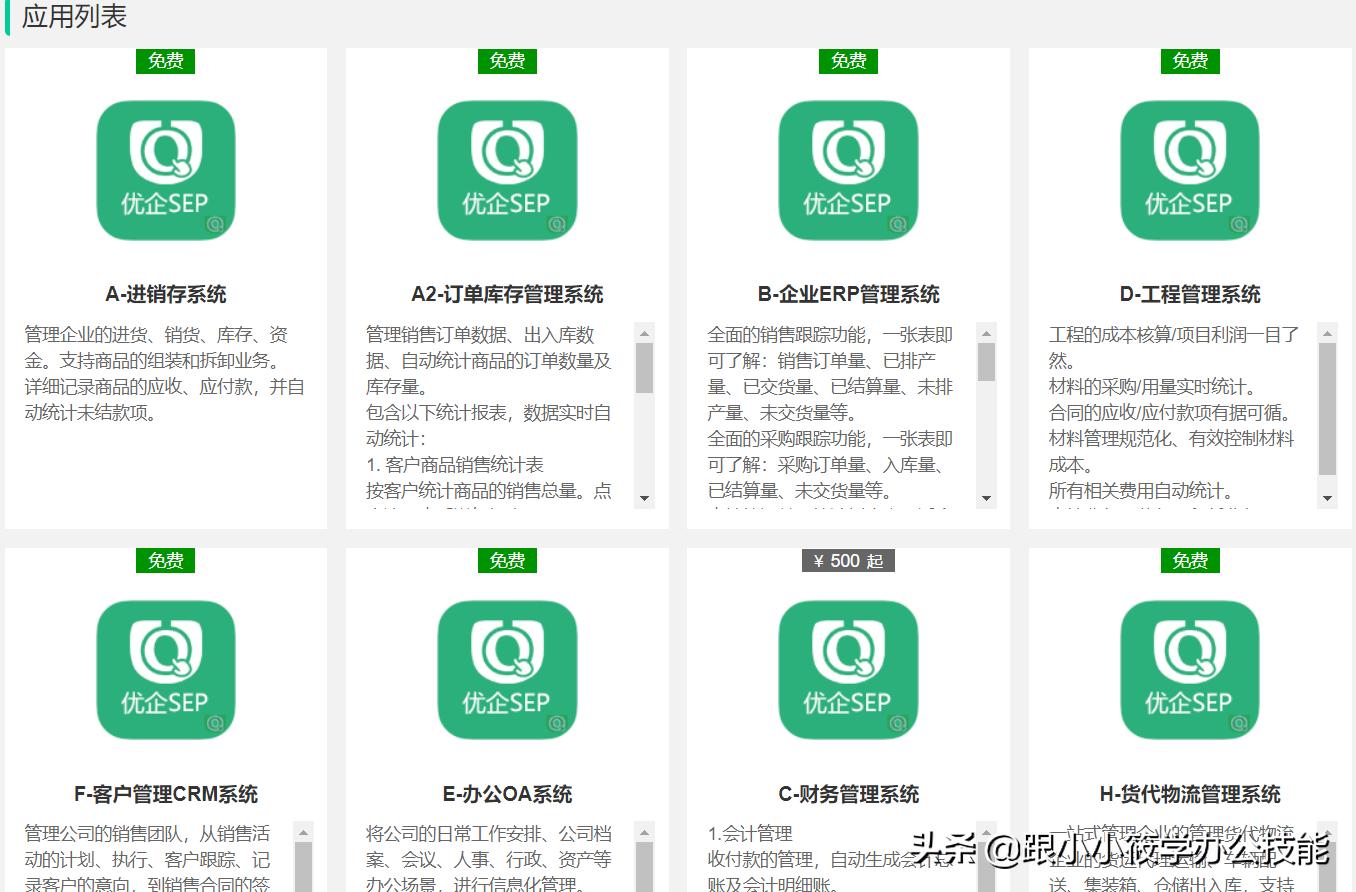This screenshot has width=1356, height=892.
Task: Click the ¥500起 price tag on C-财务管理系统
Action: click(848, 561)
